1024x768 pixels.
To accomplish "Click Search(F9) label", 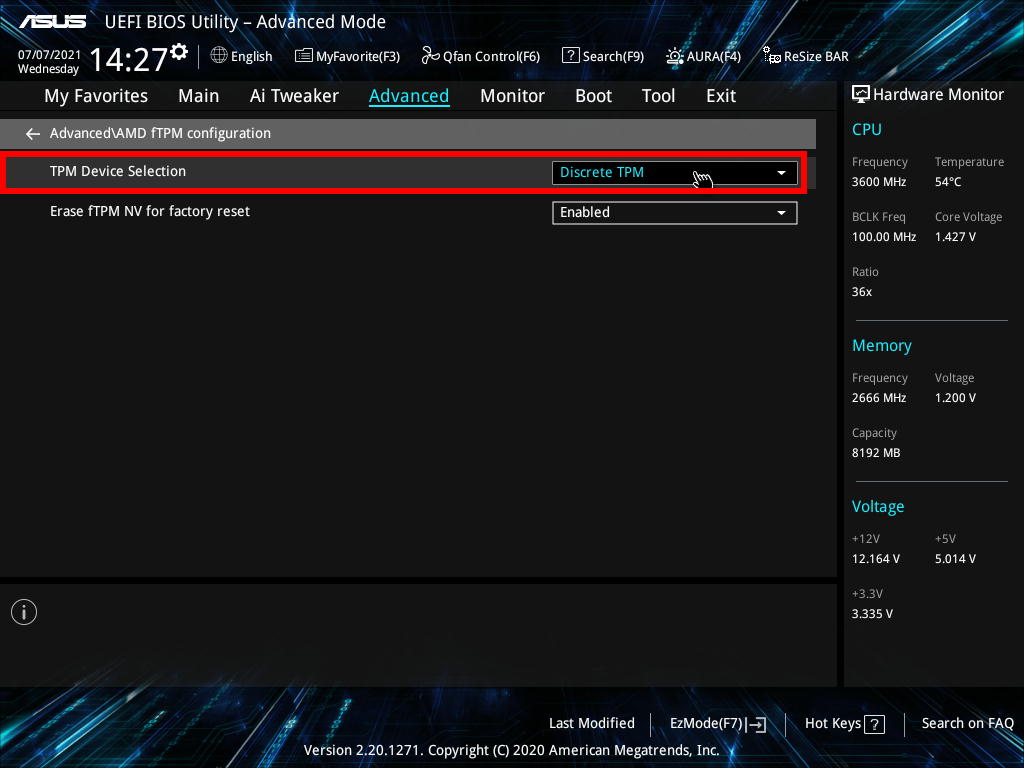I will coord(613,57).
